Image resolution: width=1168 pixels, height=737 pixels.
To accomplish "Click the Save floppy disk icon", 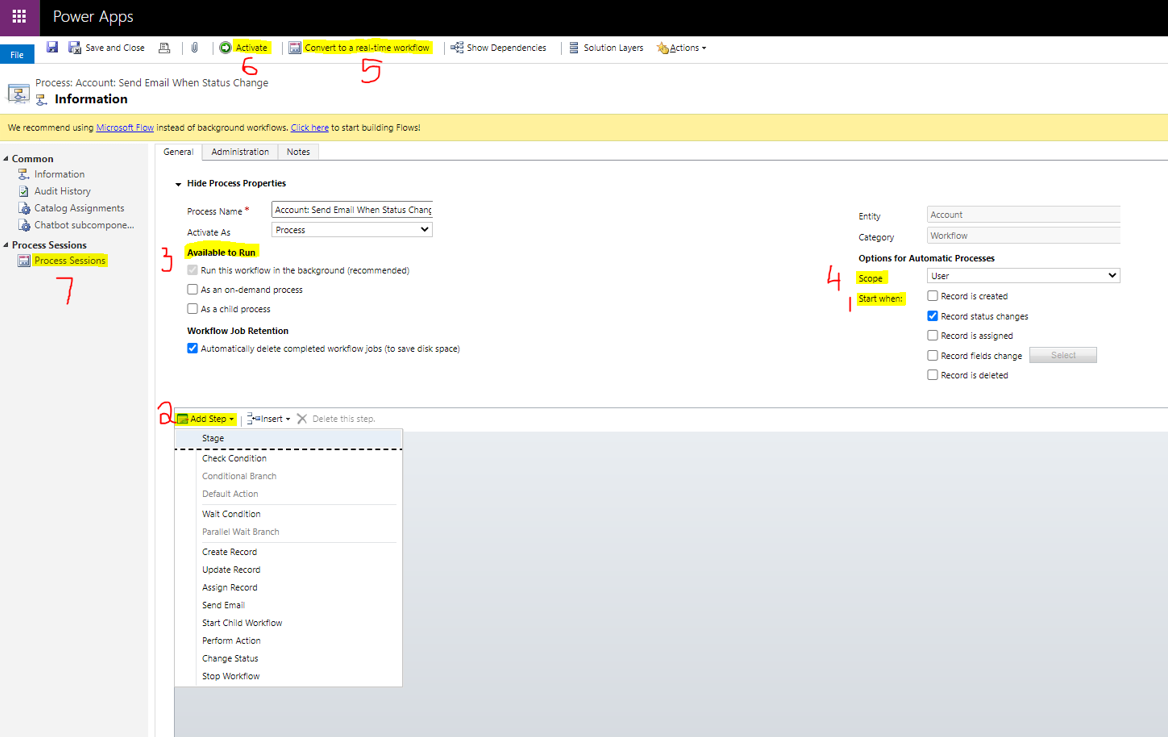I will tap(52, 47).
